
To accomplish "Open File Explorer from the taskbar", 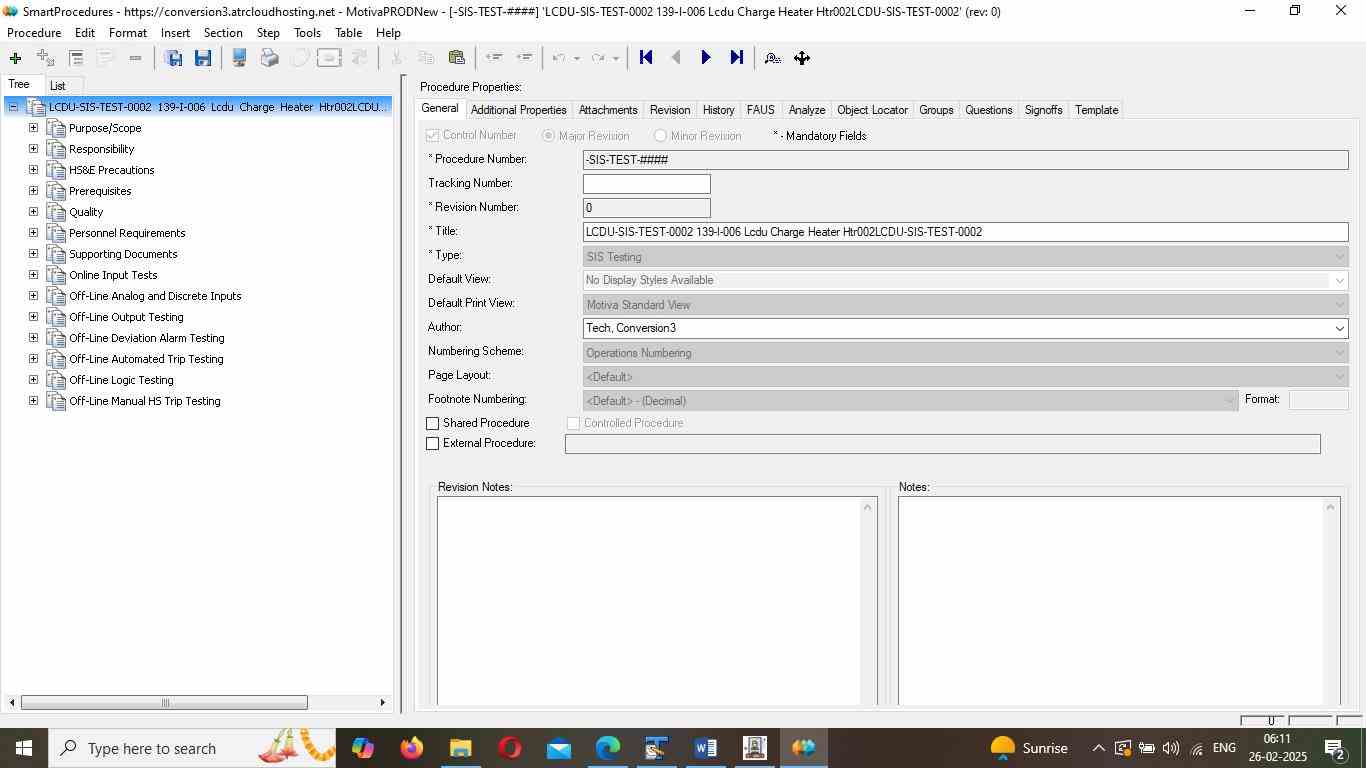I will point(460,748).
